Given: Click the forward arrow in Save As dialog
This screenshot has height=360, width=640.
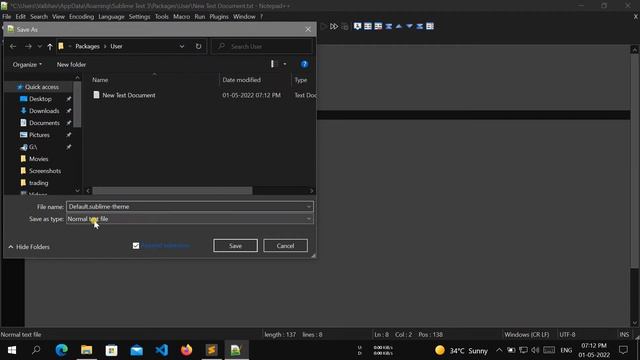Looking at the screenshot, I should tap(28, 47).
